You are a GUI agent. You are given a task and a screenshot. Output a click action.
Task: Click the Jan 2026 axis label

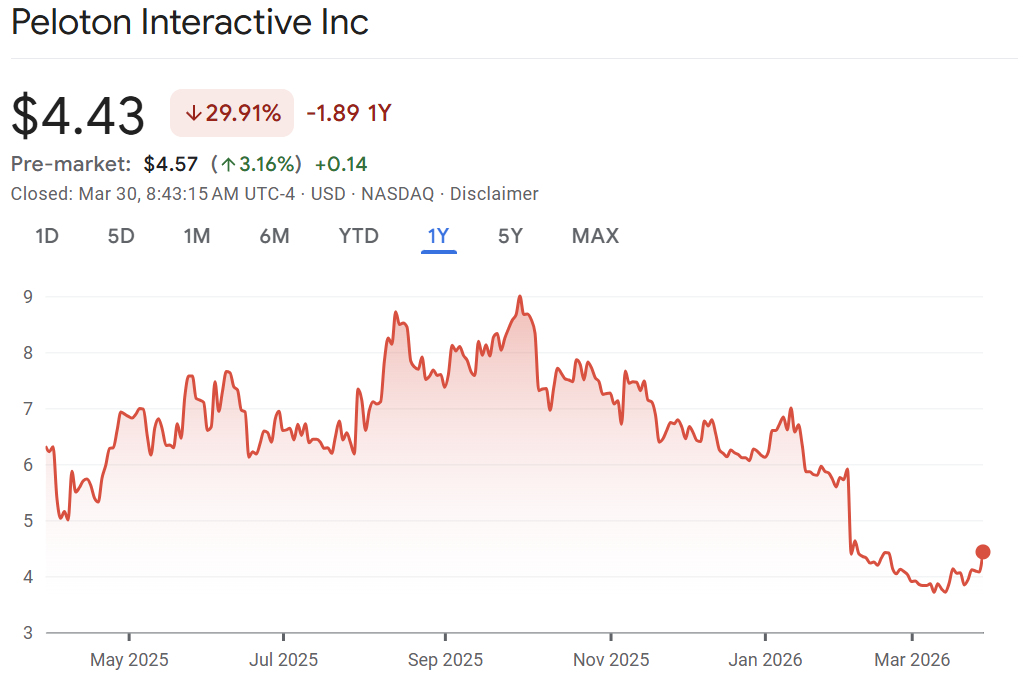(765, 660)
